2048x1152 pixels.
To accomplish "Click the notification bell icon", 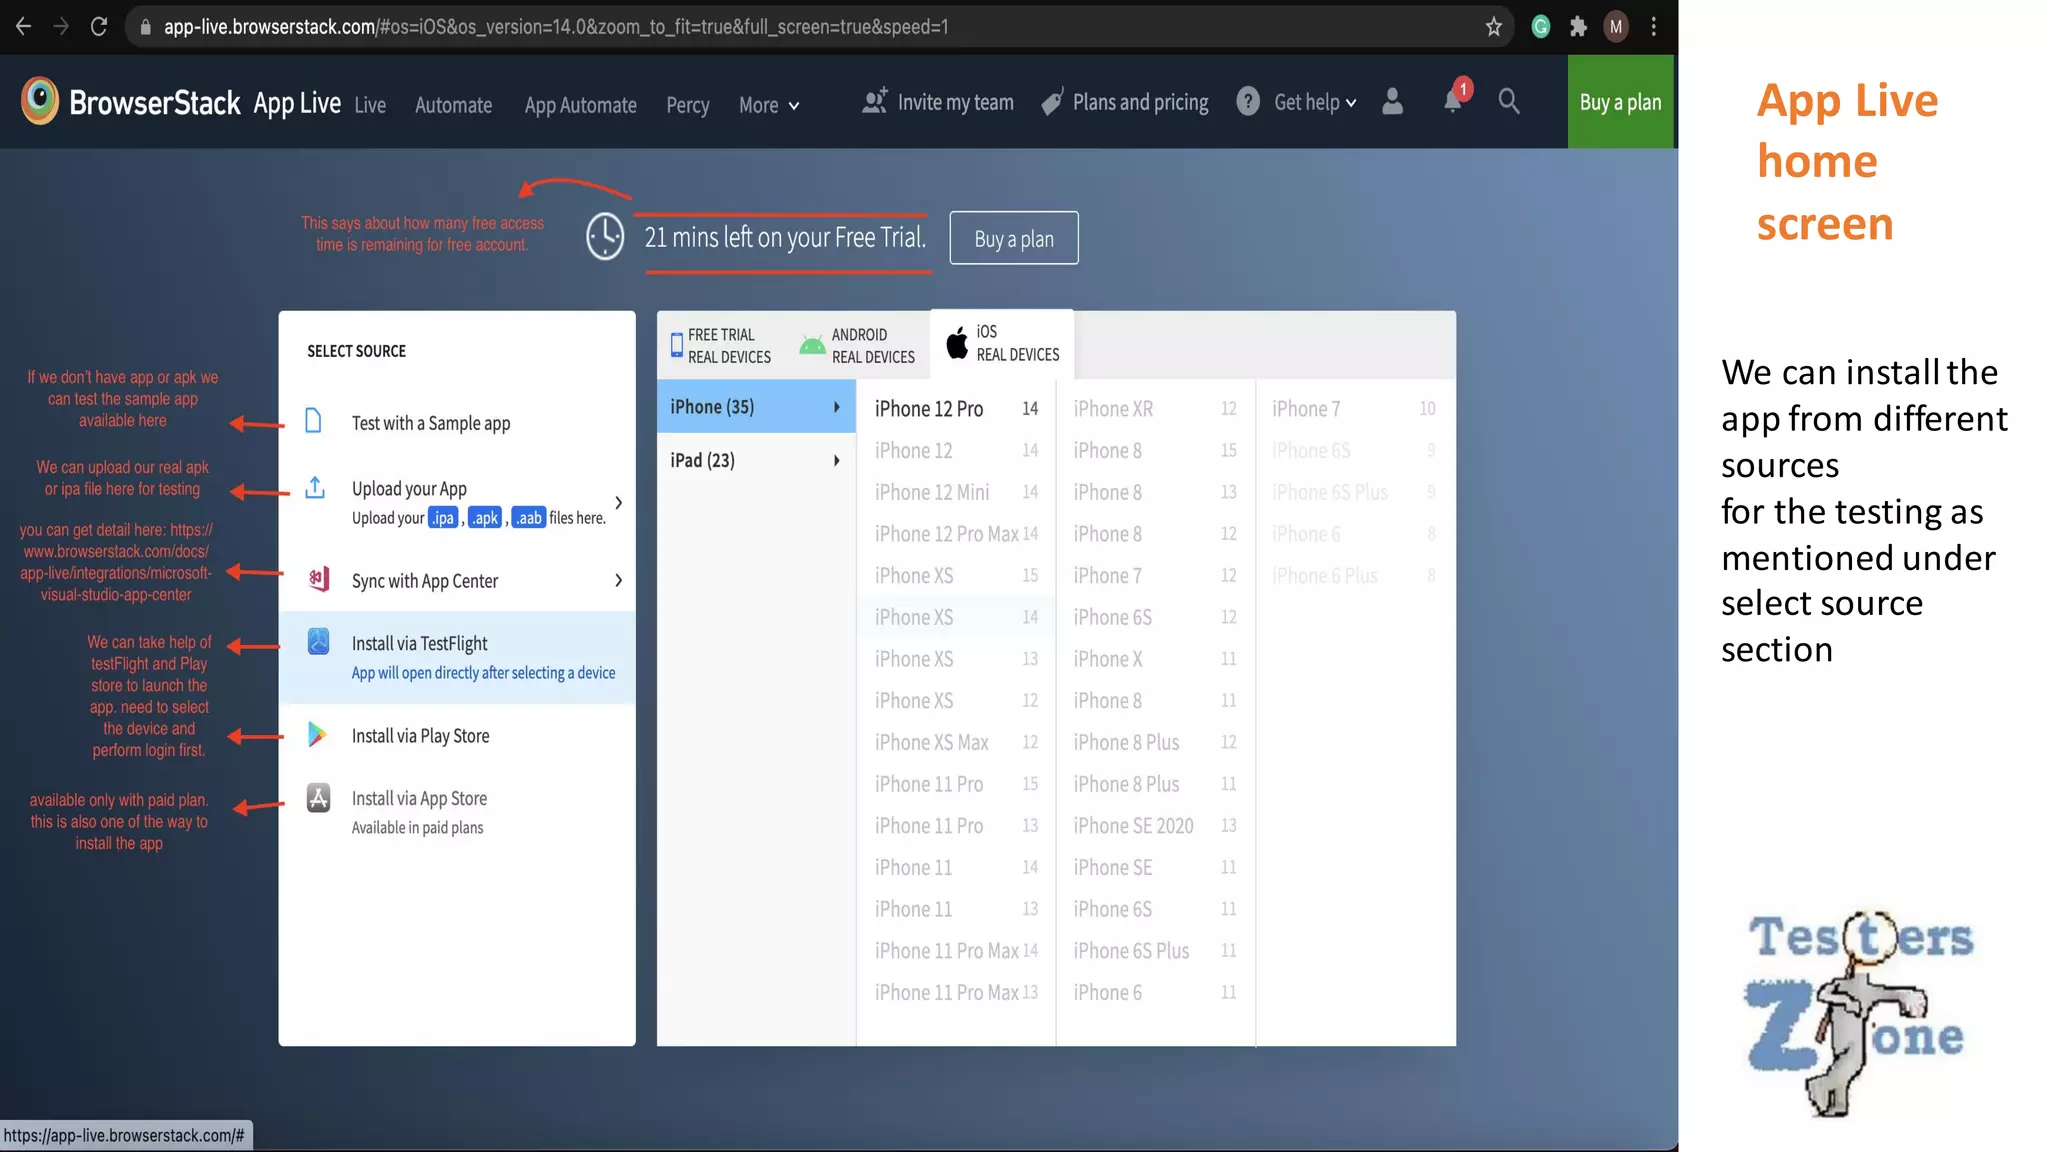I will [1452, 101].
